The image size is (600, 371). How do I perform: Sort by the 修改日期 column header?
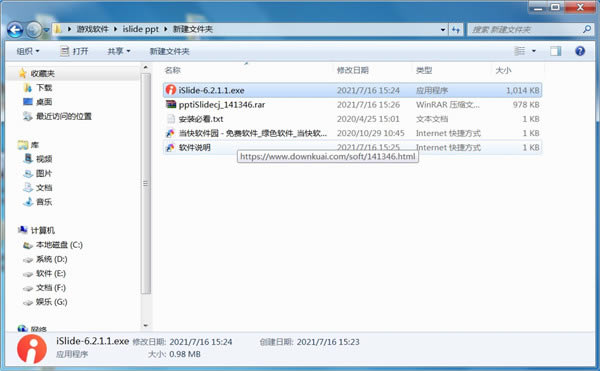tap(352, 70)
